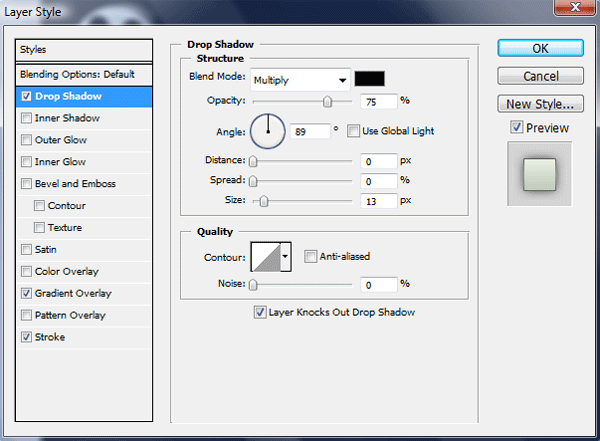The image size is (600, 441).
Task: Open the Blend Mode dropdown
Action: [299, 79]
